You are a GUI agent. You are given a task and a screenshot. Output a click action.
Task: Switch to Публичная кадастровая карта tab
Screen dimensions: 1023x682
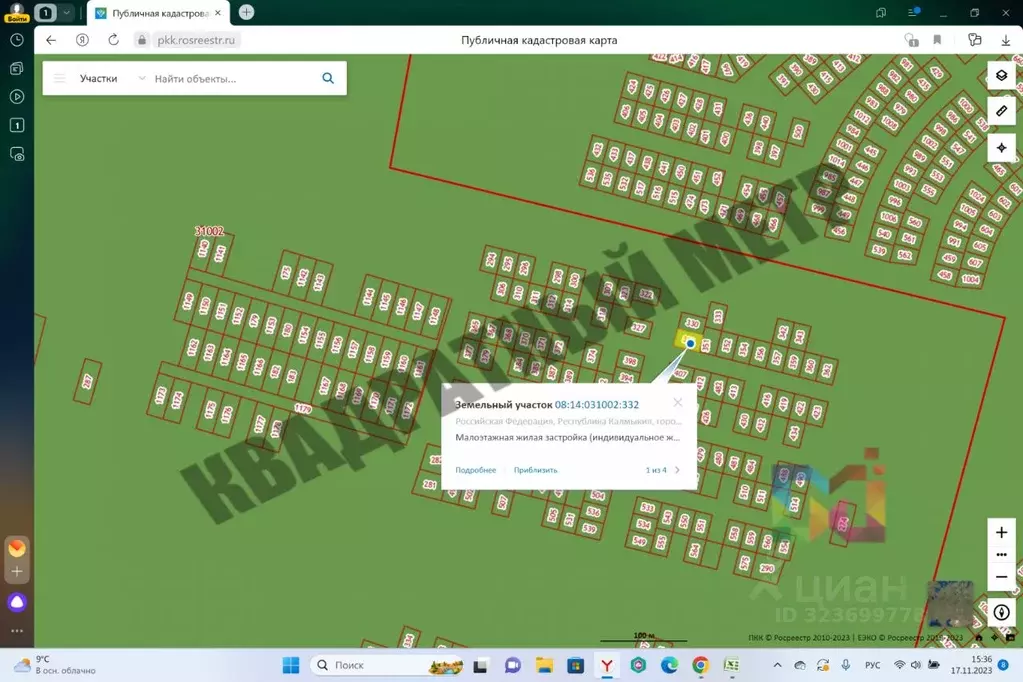[x=160, y=13]
